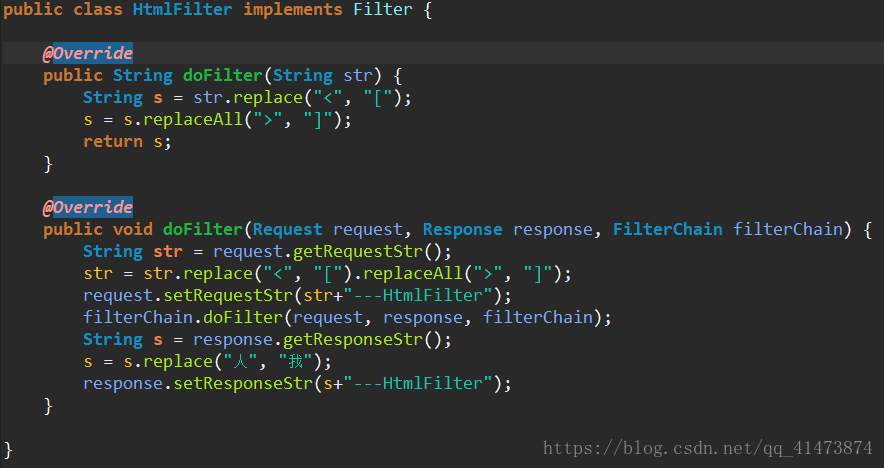Click the final closing brace of the class
The width and height of the screenshot is (884, 468).
8,450
